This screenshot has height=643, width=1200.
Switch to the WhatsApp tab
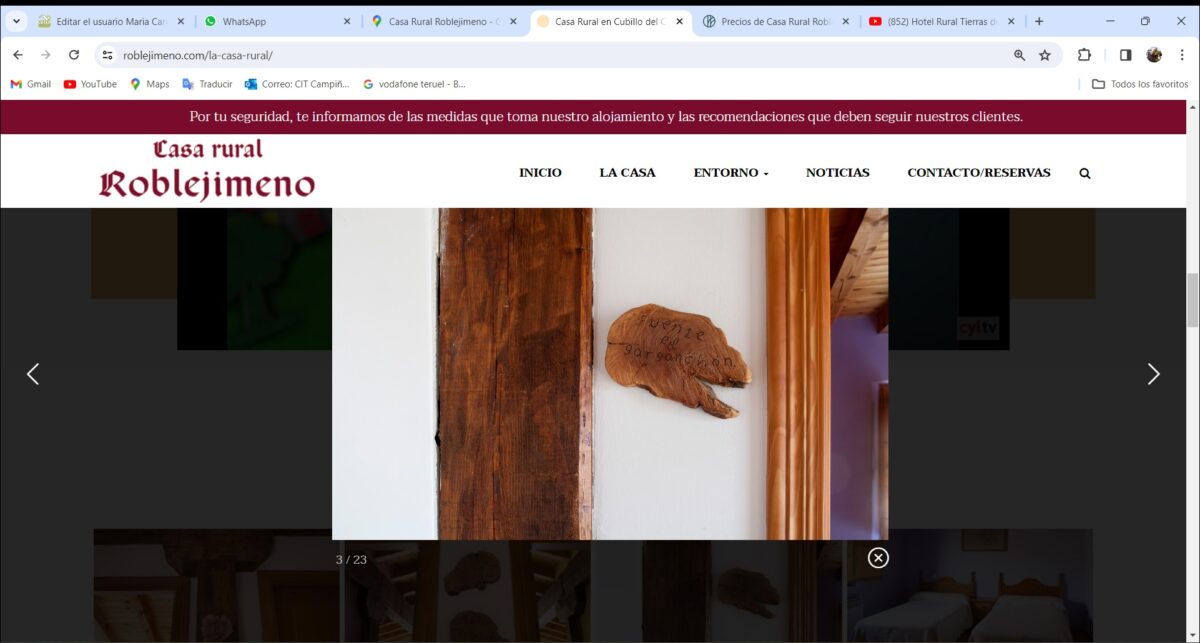270,21
